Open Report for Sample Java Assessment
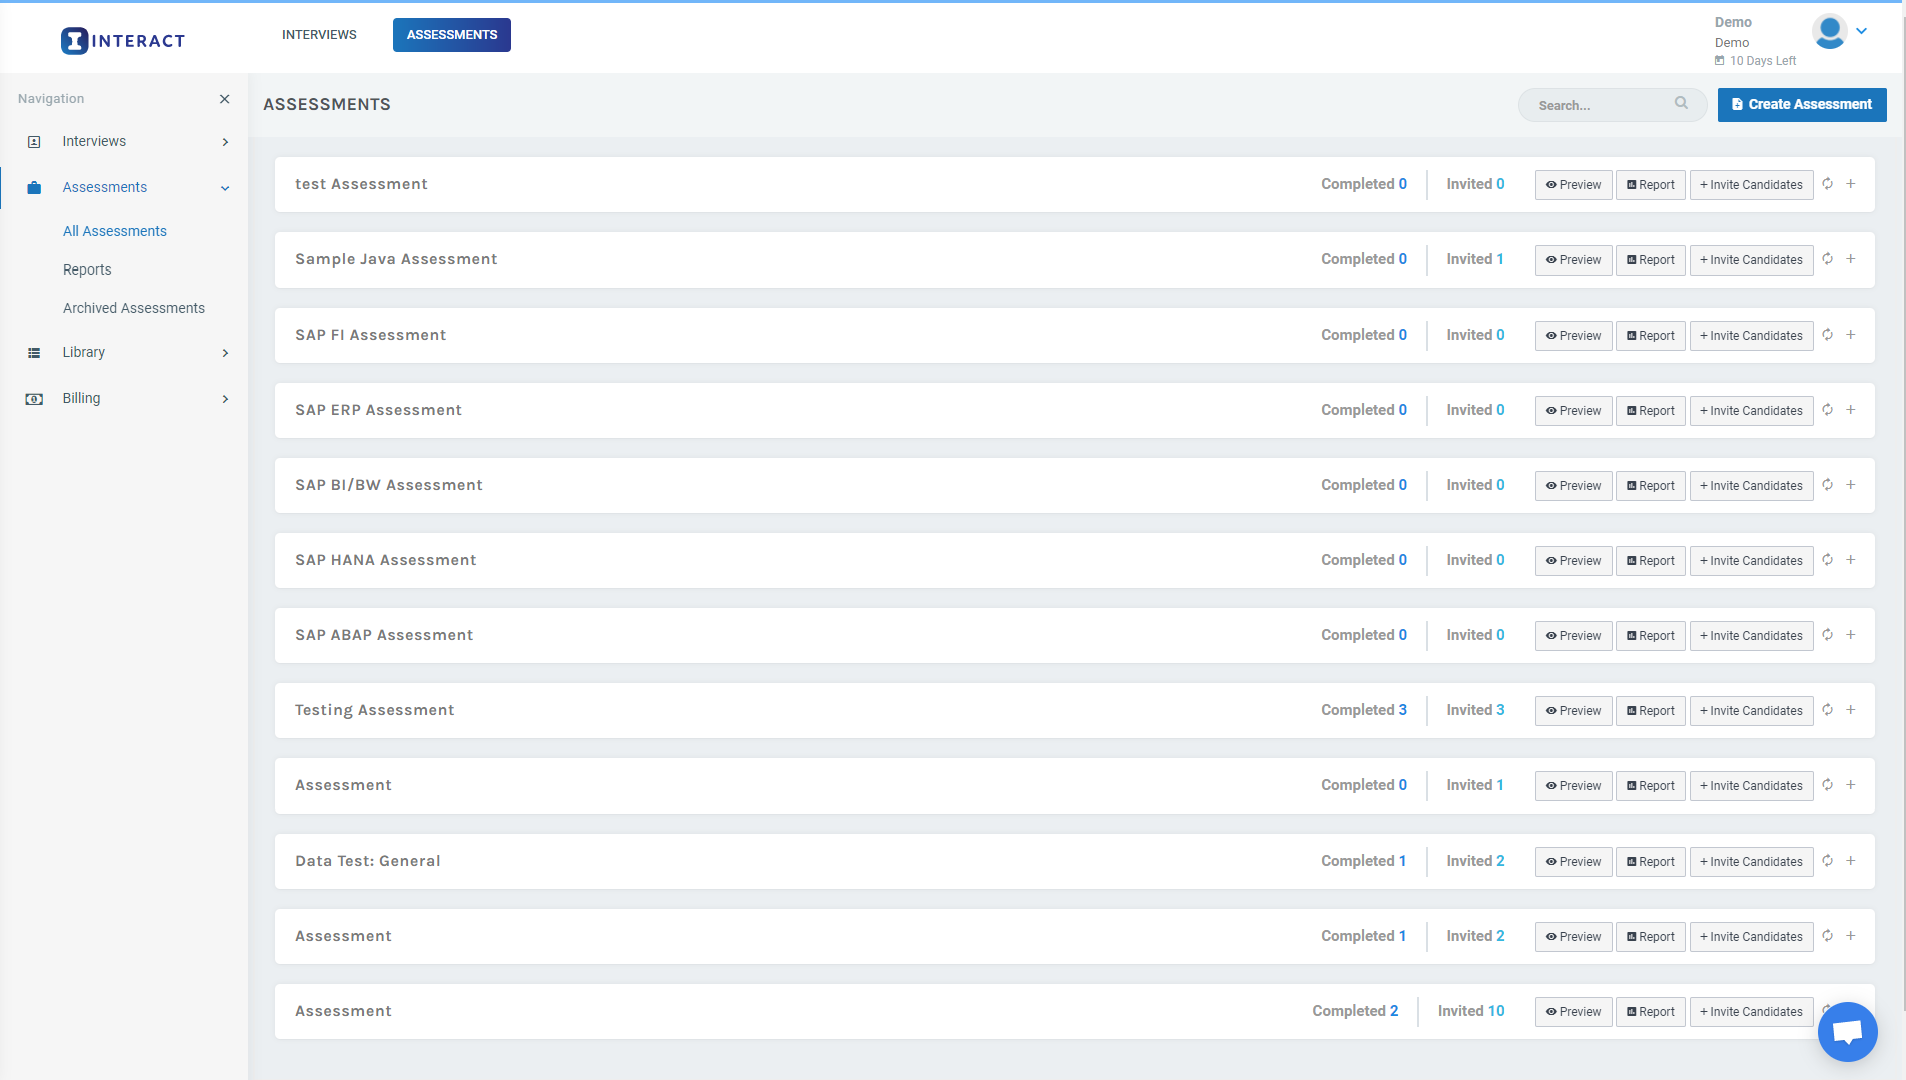Screen dimensions: 1906x1080 1651,260
